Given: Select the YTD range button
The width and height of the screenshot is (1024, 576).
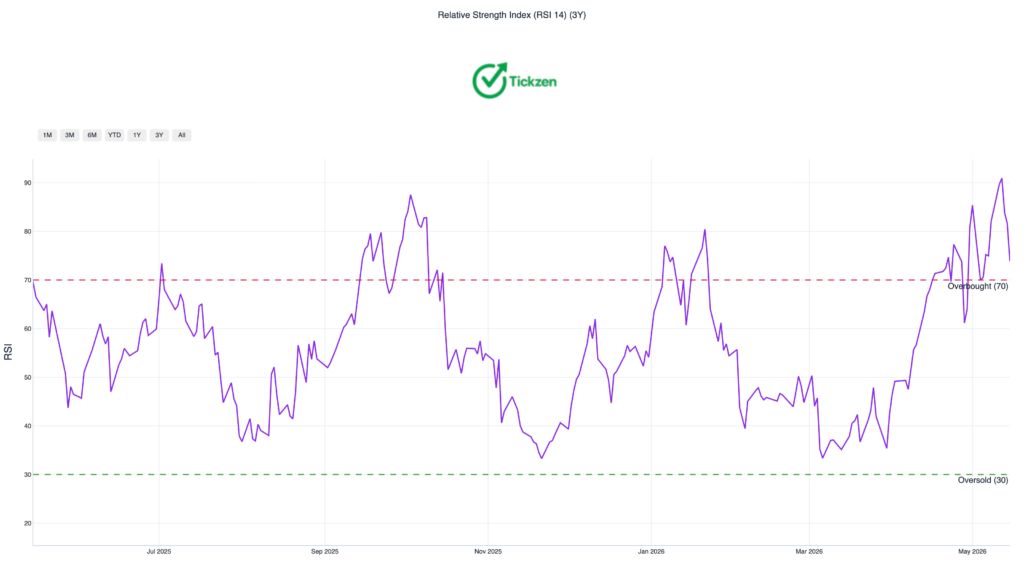Looking at the screenshot, I should click(114, 135).
